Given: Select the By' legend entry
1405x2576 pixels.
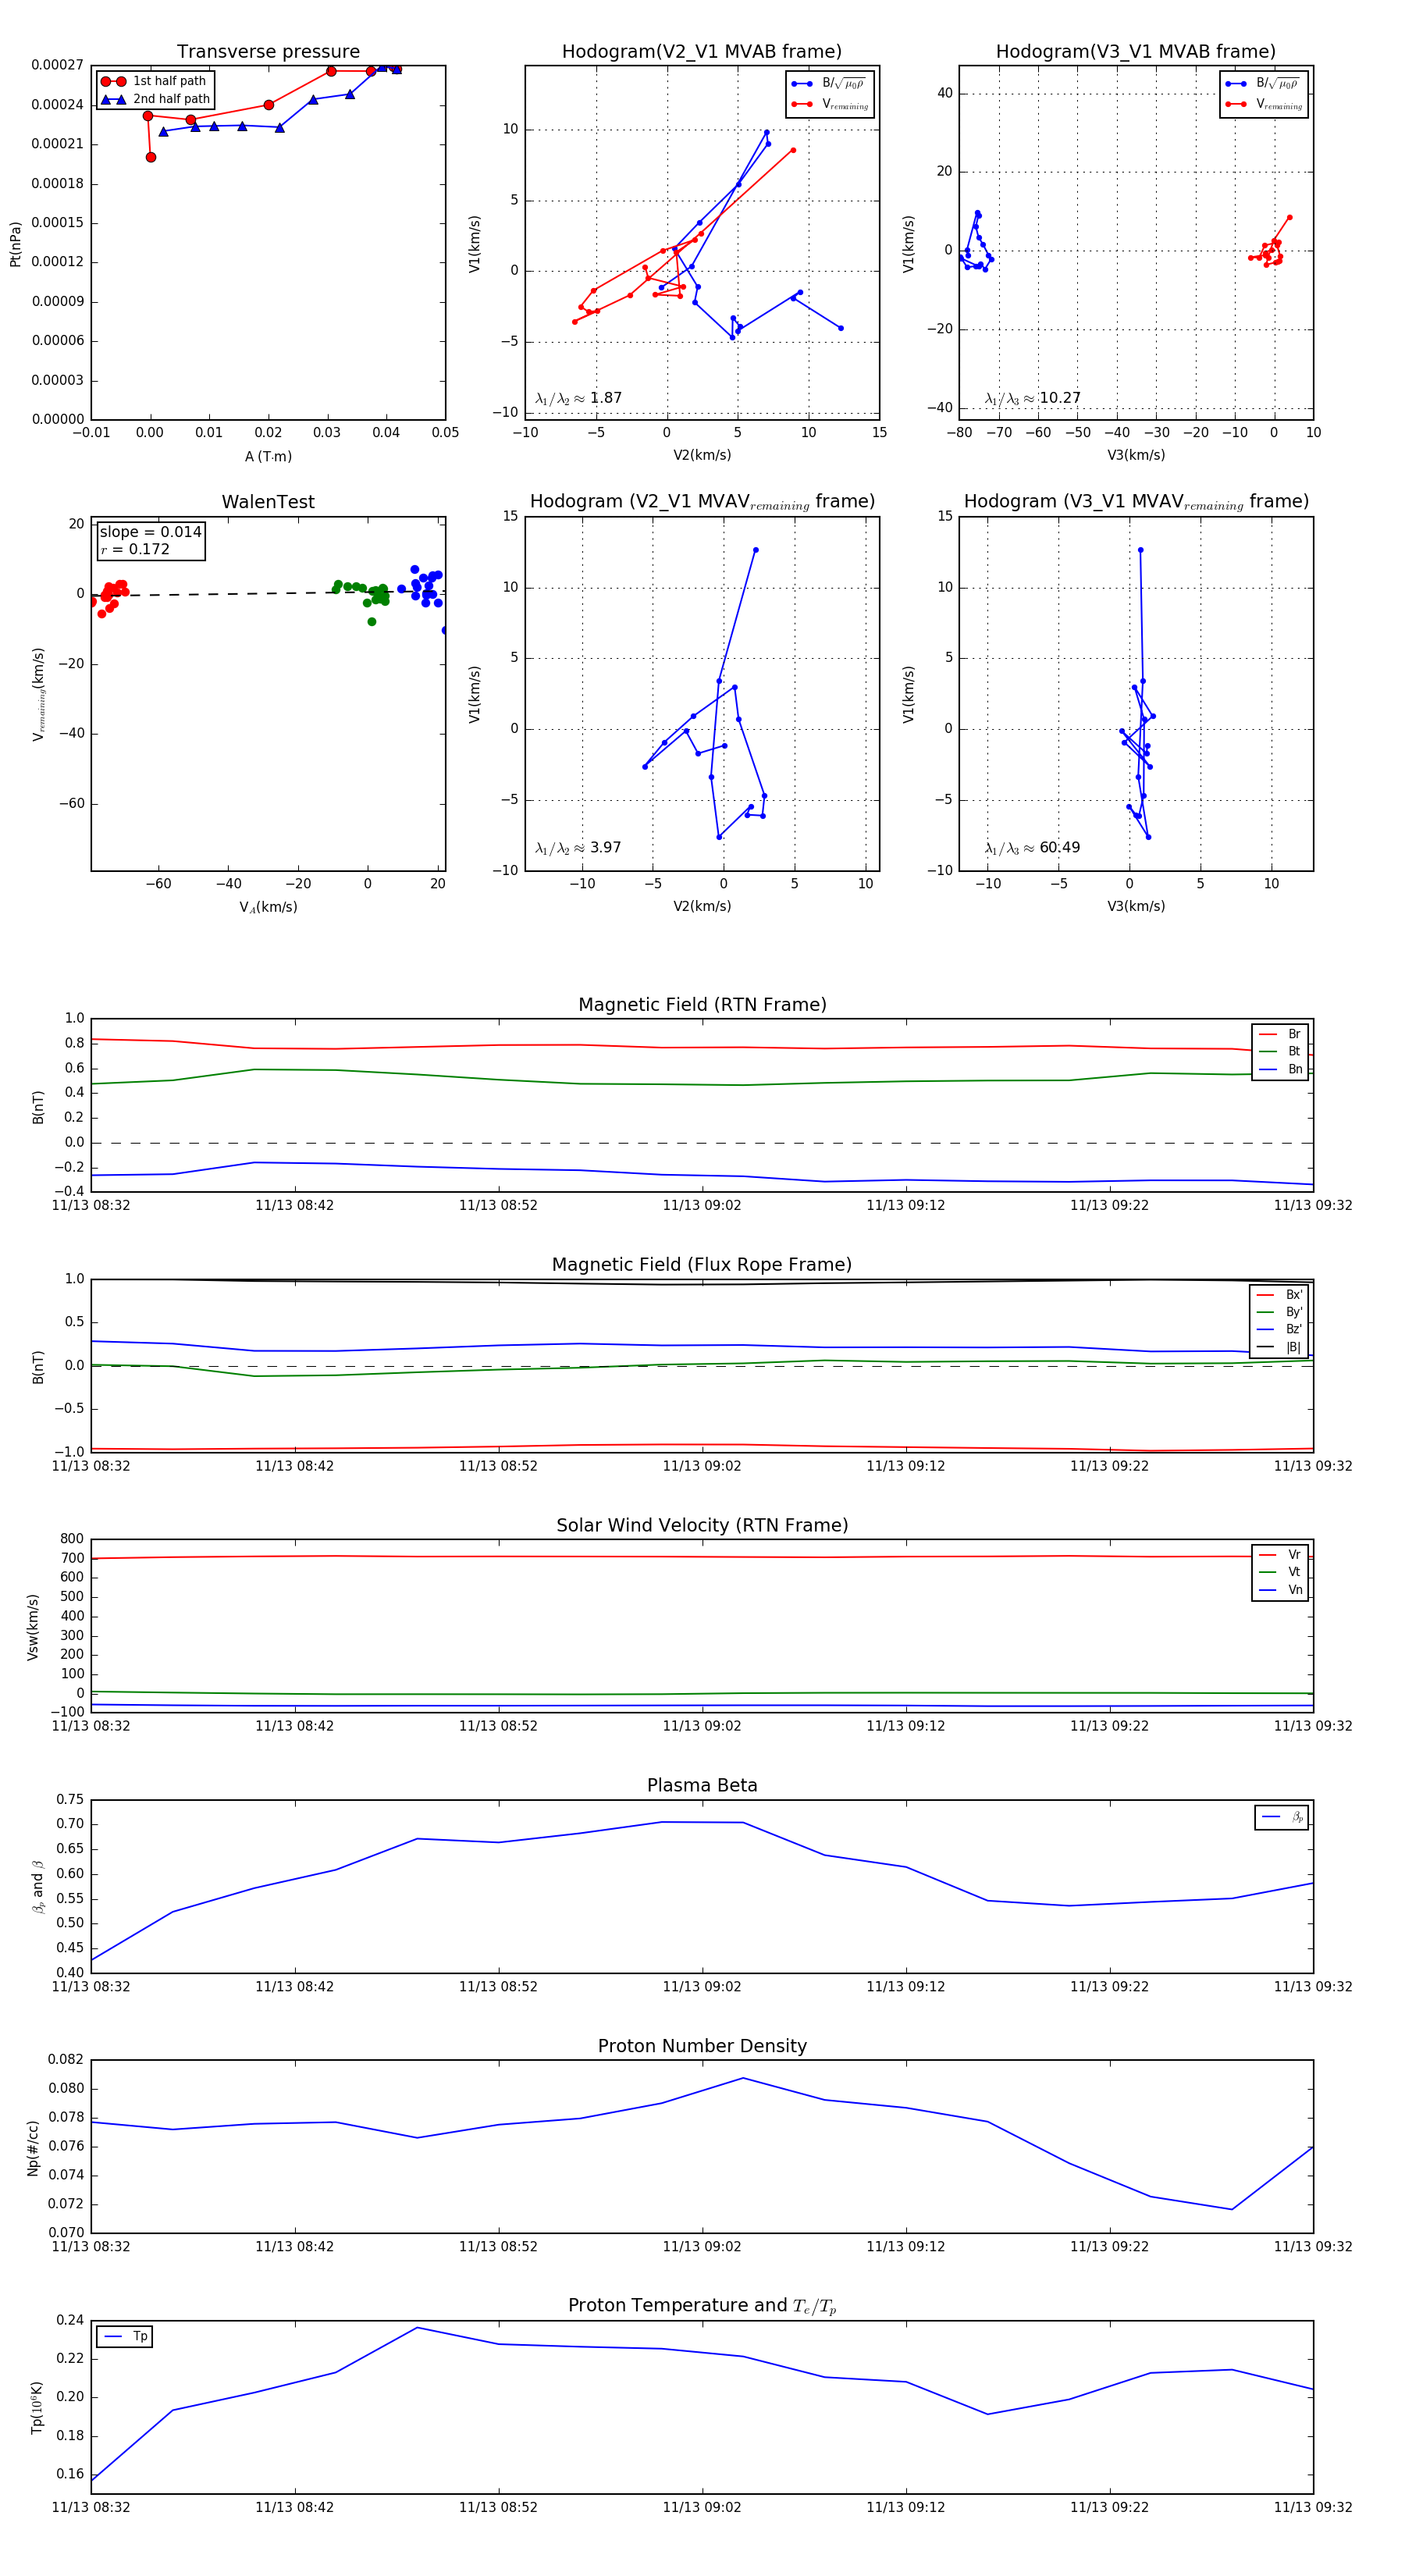Looking at the screenshot, I should [x=1280, y=1312].
